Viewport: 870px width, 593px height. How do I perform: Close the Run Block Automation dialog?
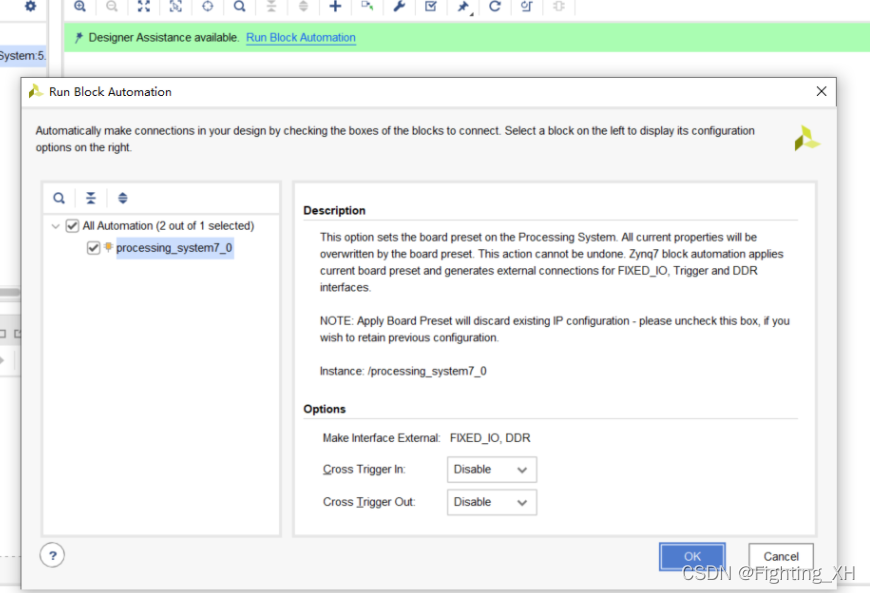click(822, 92)
